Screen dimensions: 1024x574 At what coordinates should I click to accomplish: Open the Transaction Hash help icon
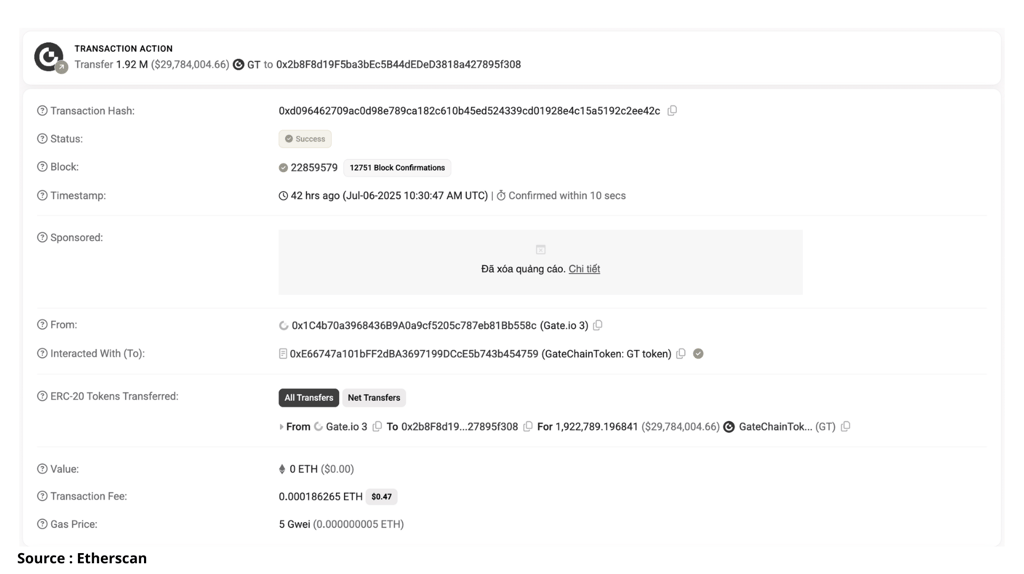pyautogui.click(x=42, y=111)
